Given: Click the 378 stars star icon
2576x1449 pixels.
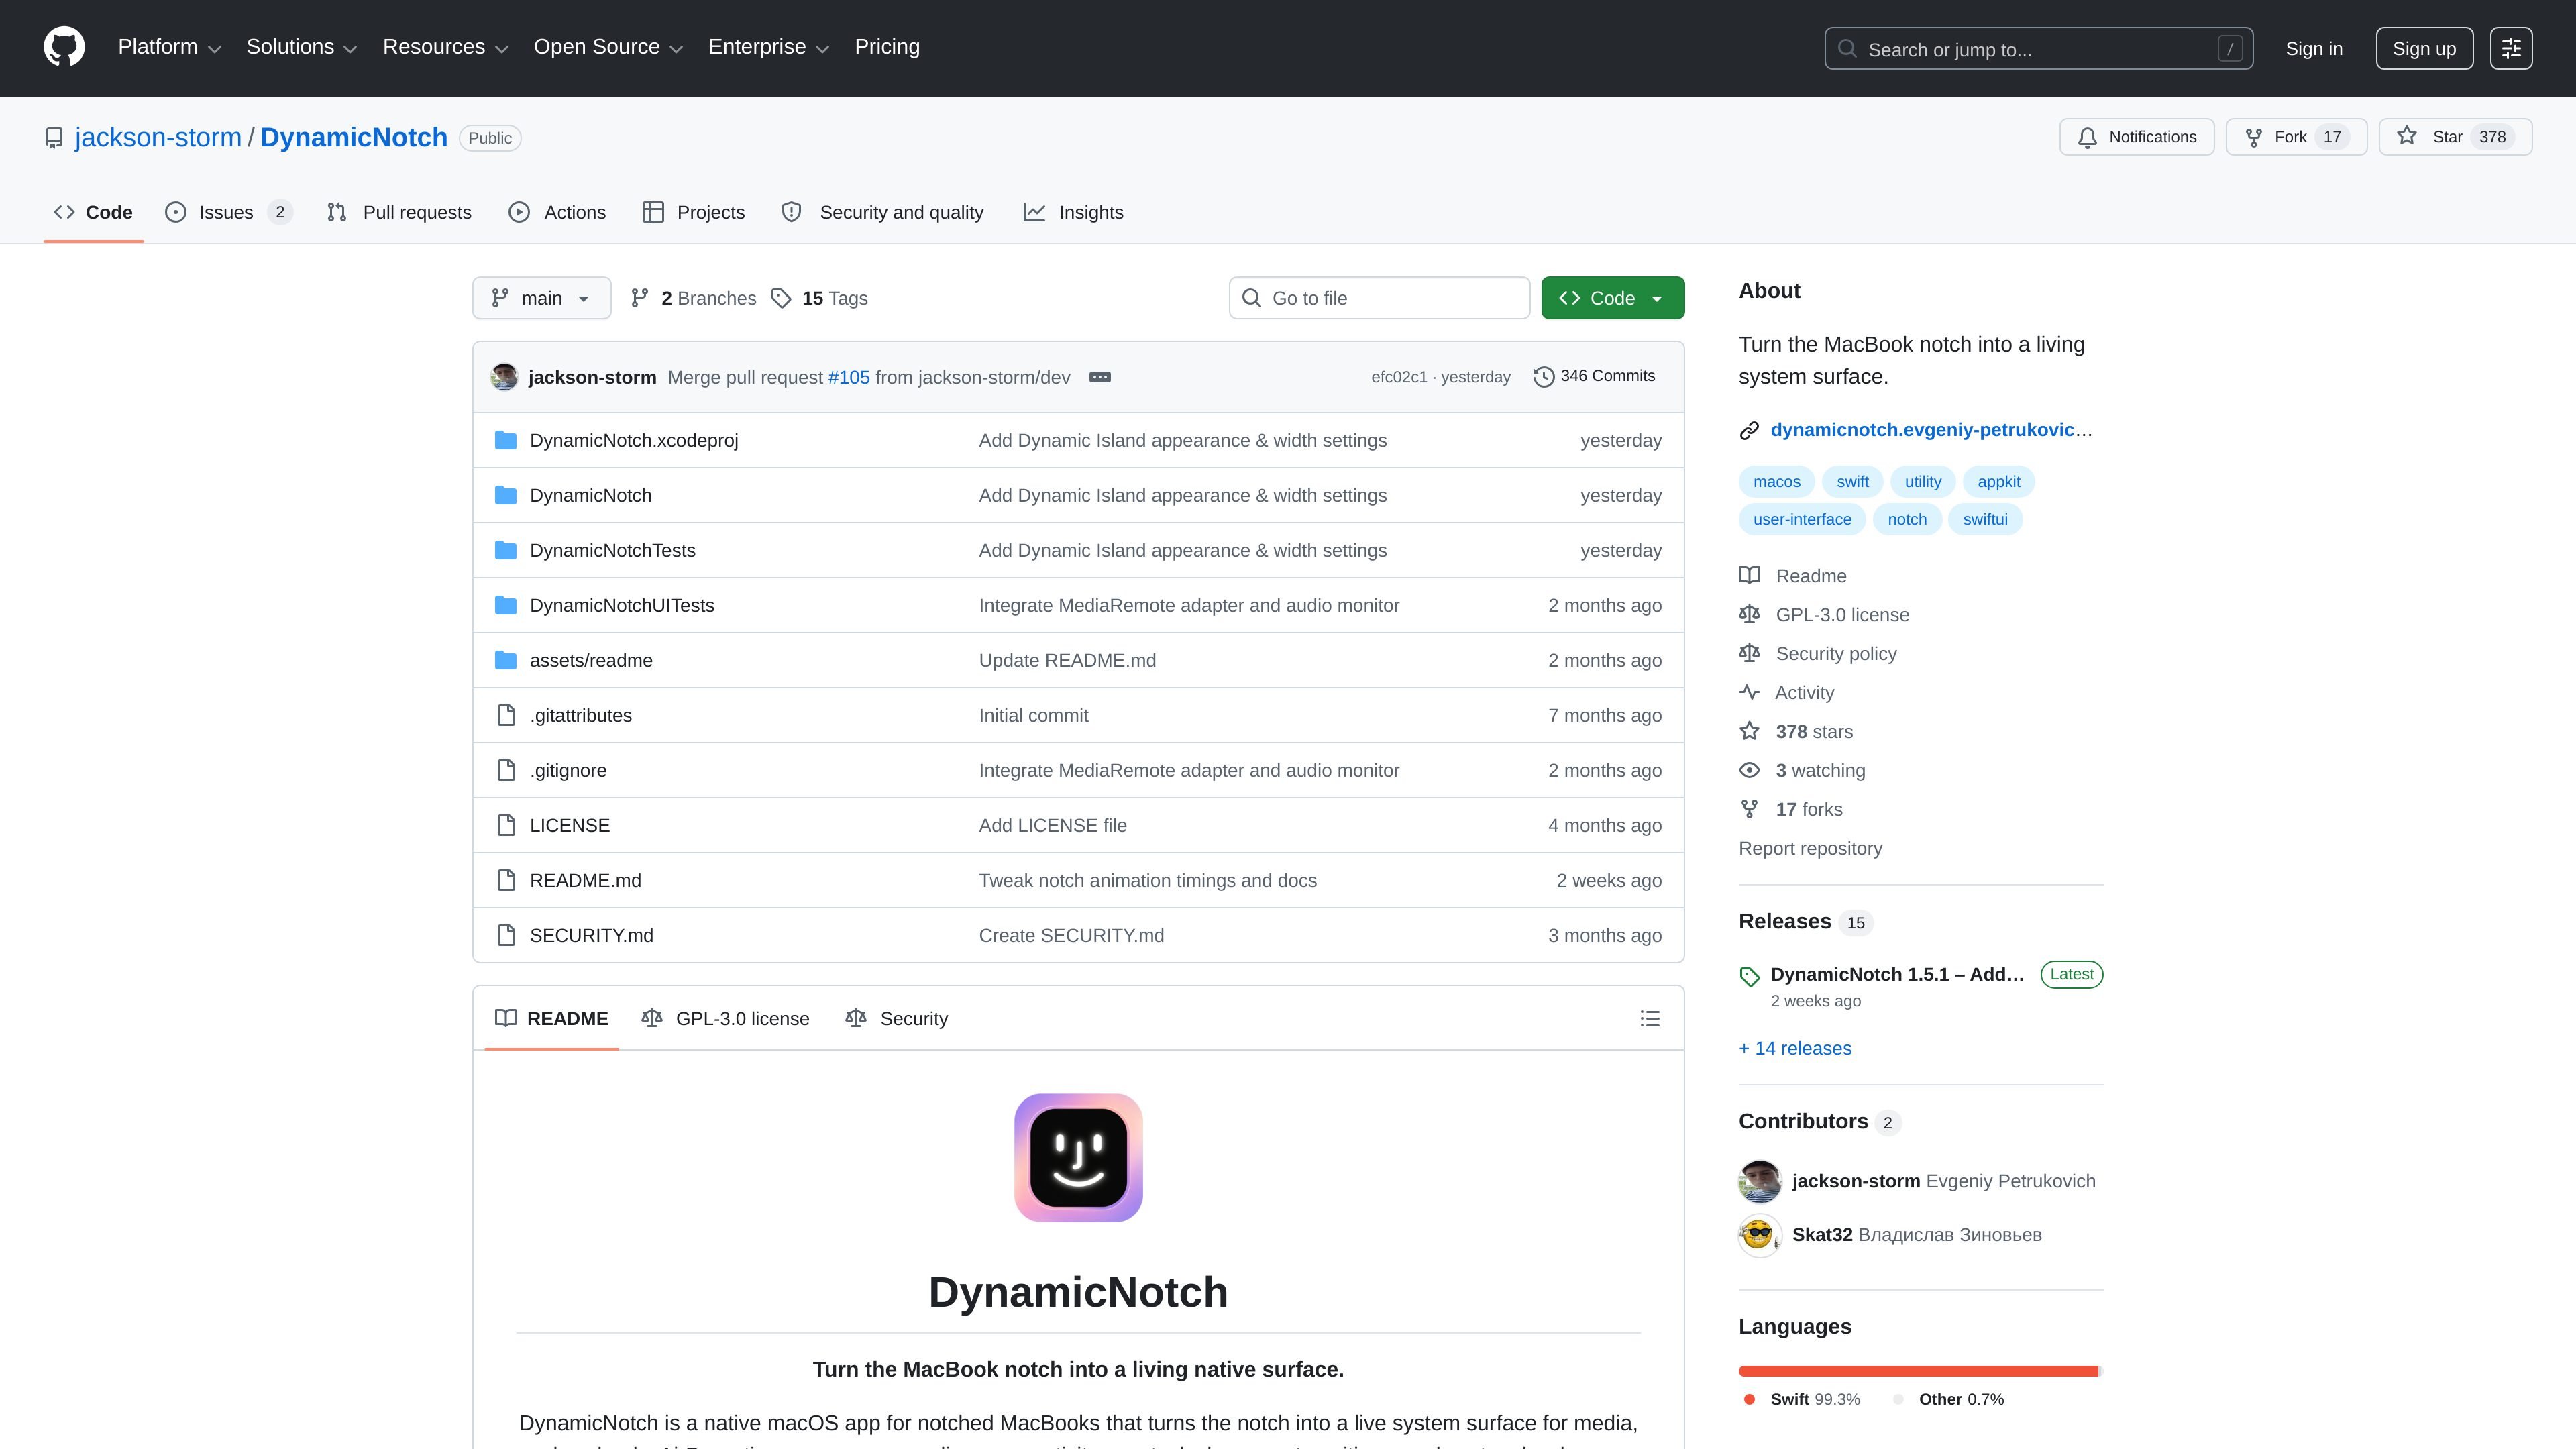Looking at the screenshot, I should coord(1749,731).
